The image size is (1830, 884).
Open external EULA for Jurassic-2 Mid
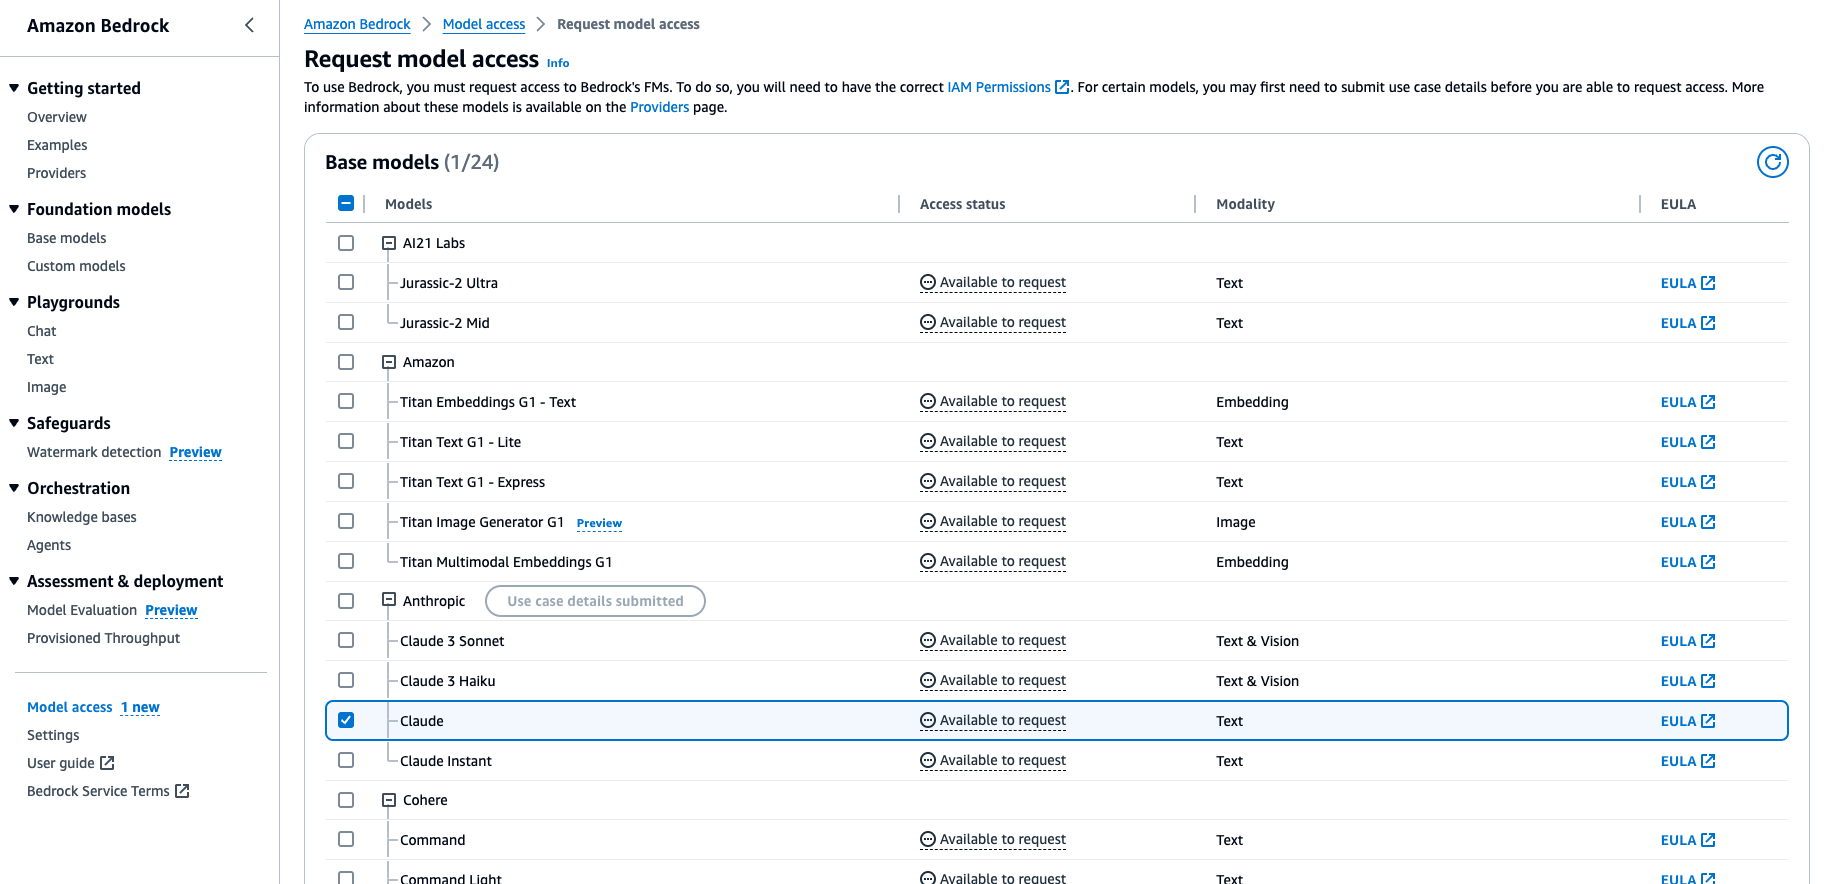click(1688, 323)
